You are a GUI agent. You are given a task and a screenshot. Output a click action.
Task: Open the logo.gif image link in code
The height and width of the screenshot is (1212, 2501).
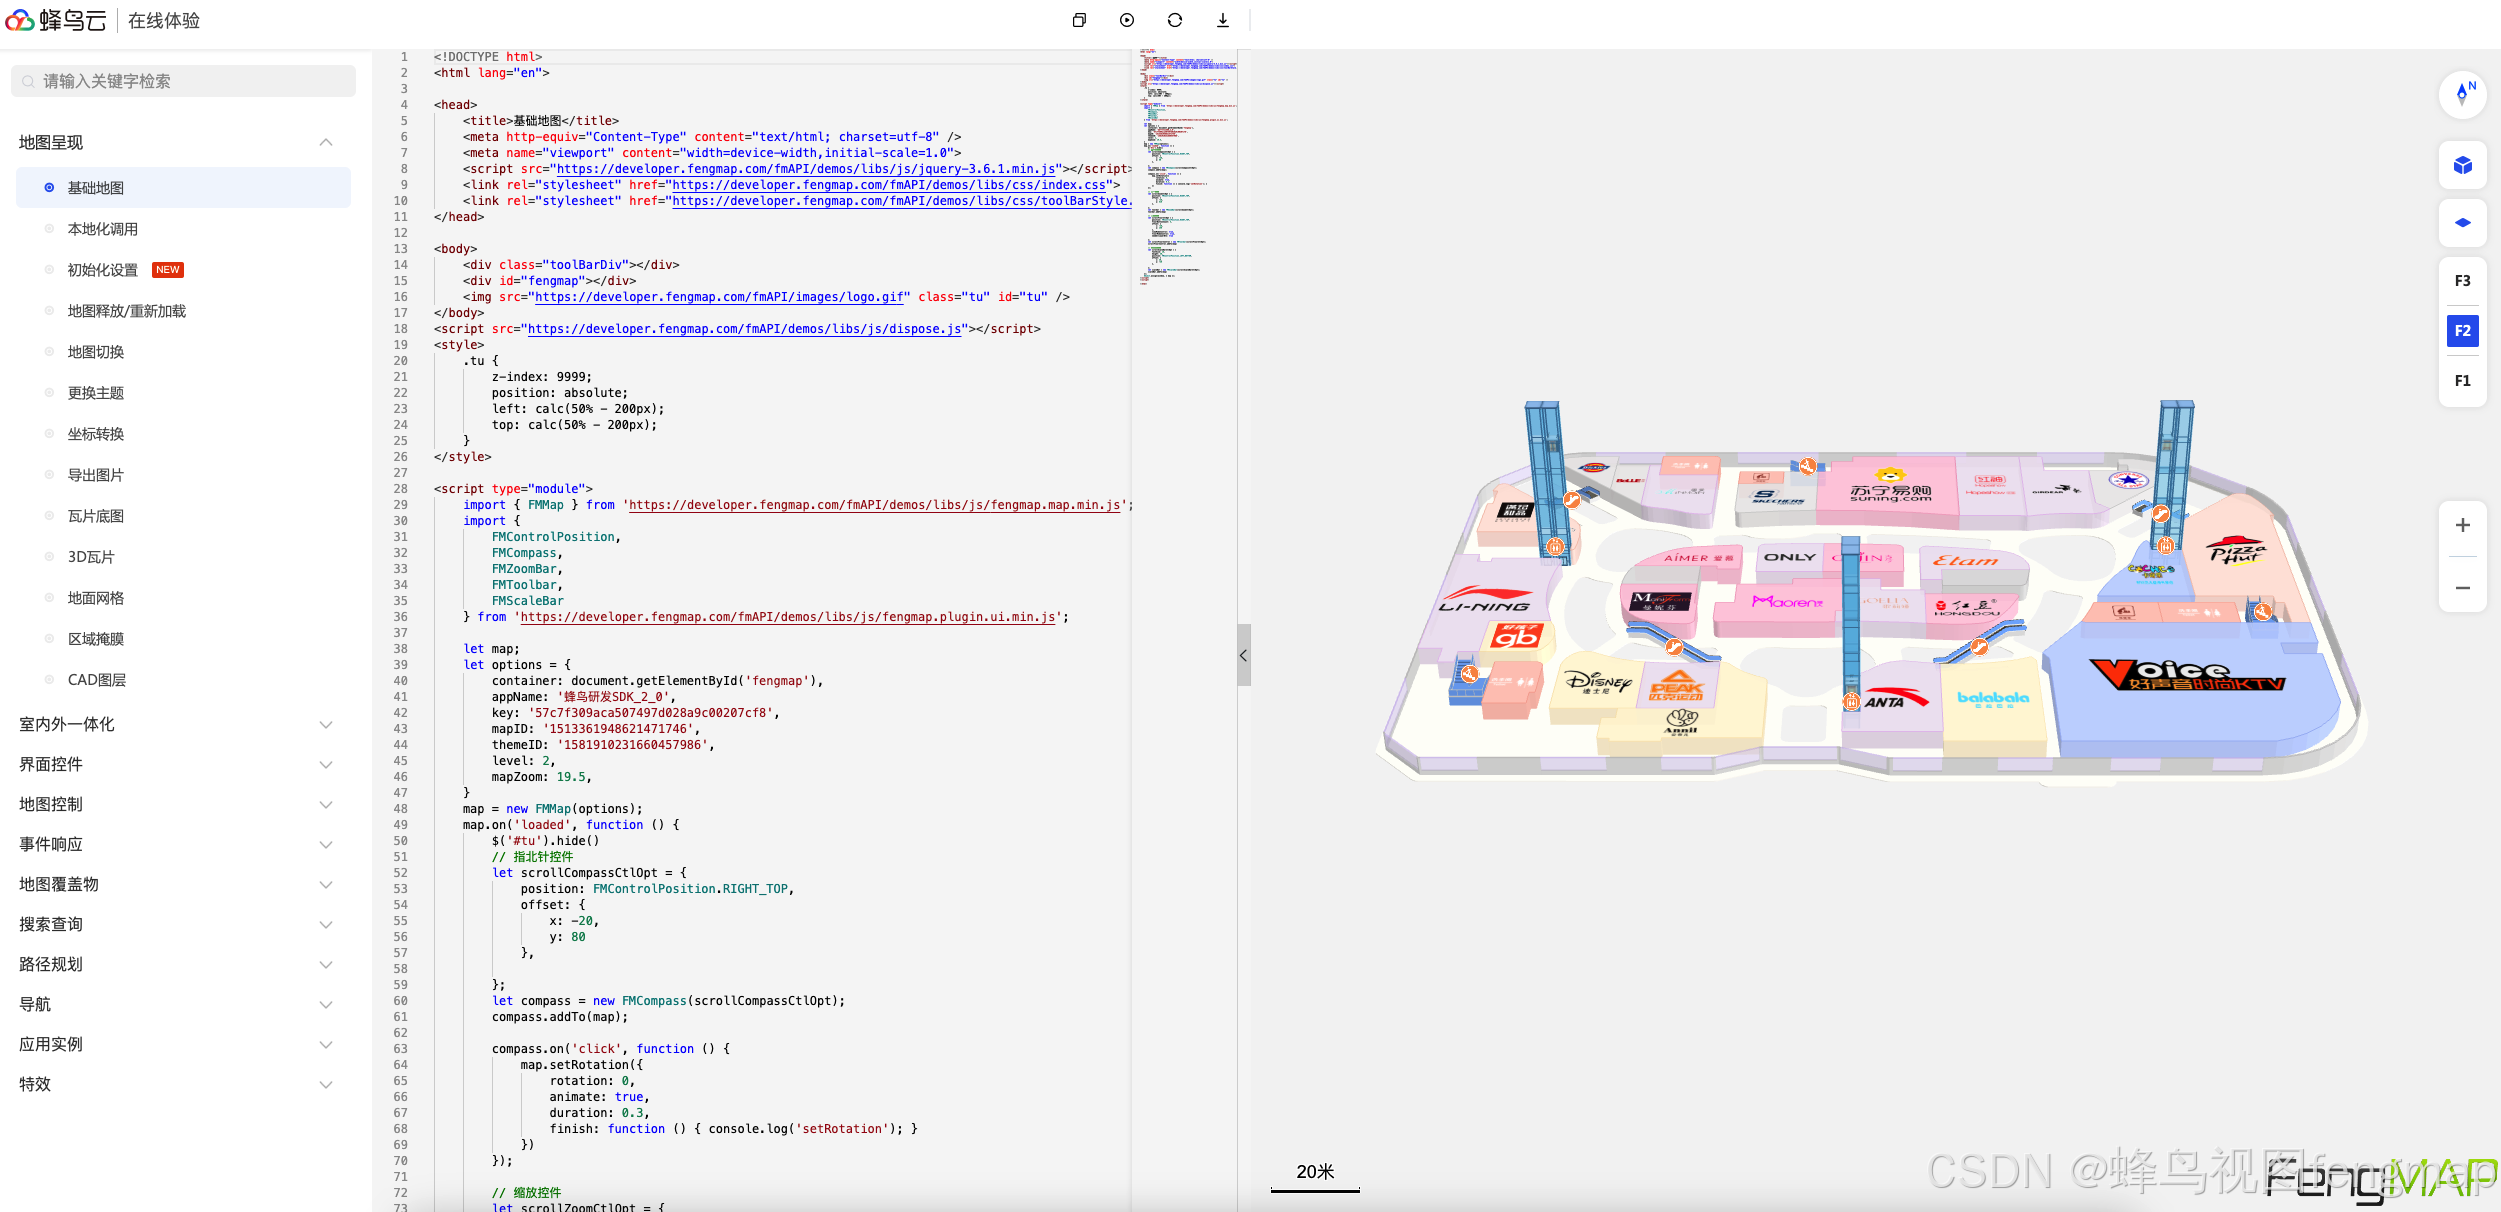[x=719, y=297]
